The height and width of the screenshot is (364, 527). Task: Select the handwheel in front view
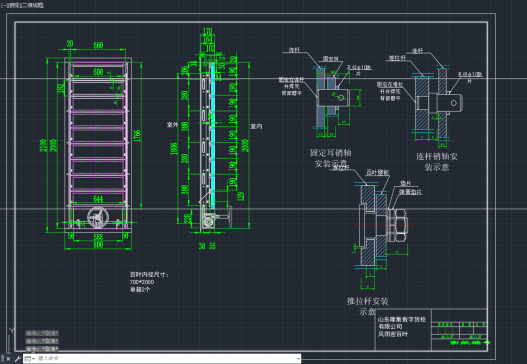click(98, 217)
